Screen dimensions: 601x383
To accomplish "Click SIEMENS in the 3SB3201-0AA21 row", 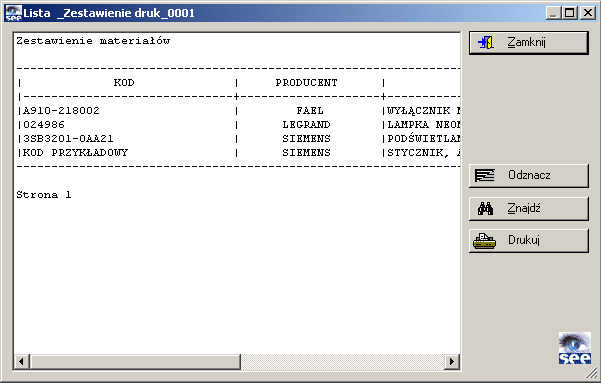I will click(x=306, y=138).
